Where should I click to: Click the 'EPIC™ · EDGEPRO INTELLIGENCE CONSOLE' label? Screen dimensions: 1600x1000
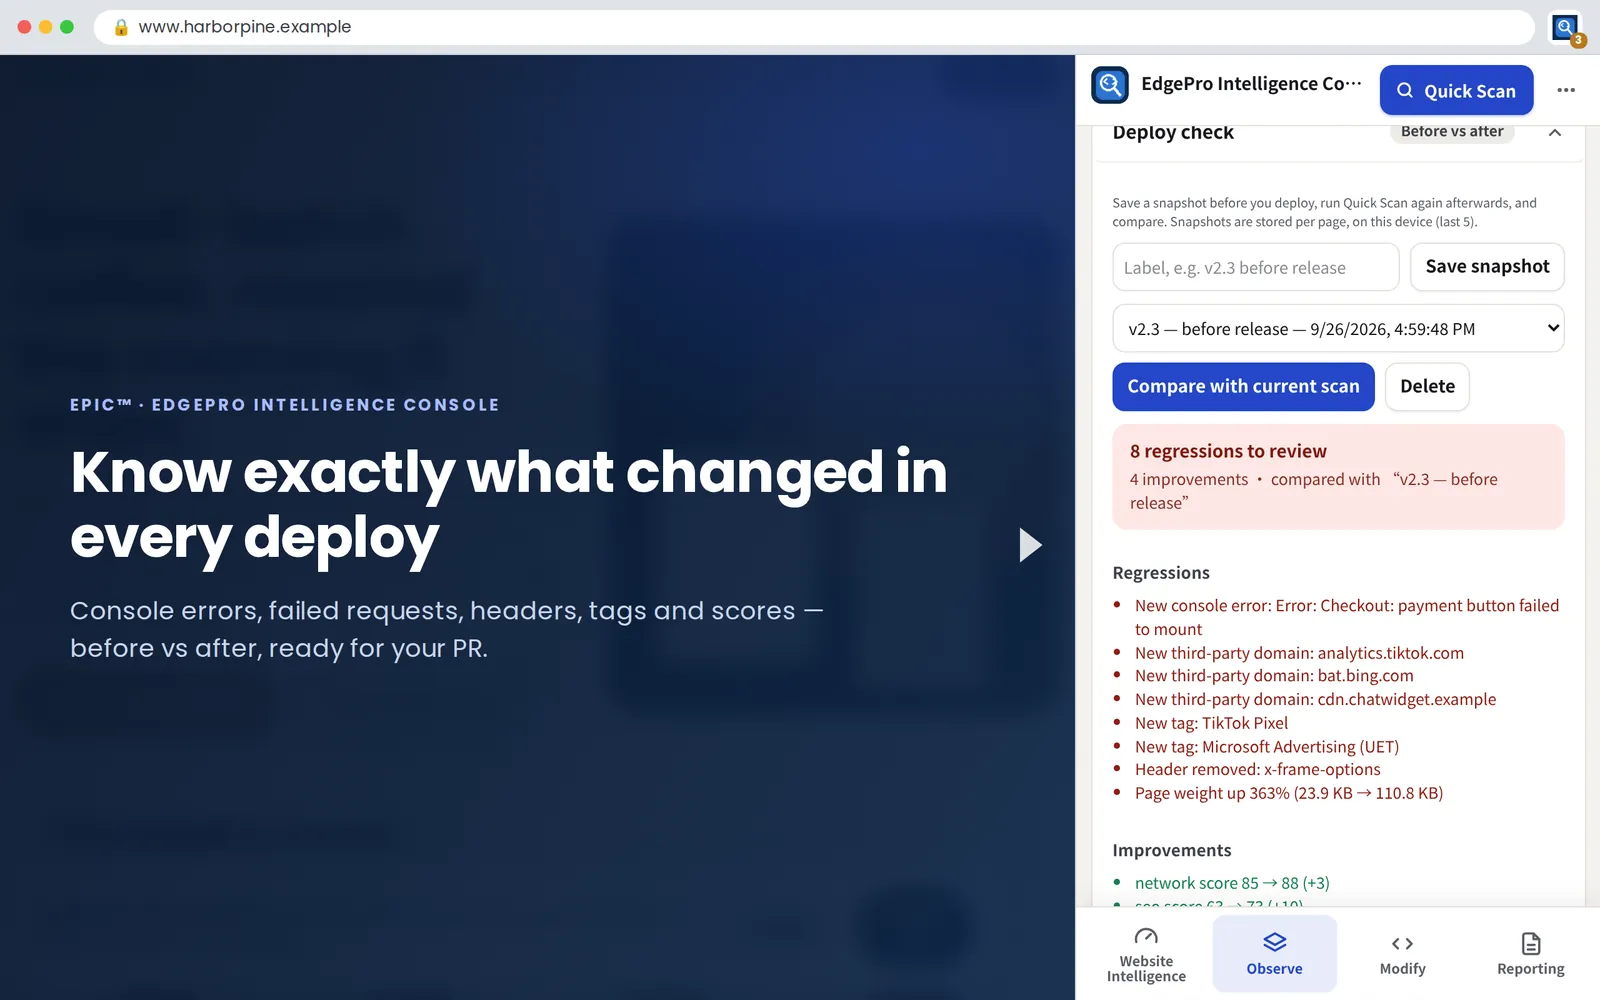pyautogui.click(x=285, y=405)
